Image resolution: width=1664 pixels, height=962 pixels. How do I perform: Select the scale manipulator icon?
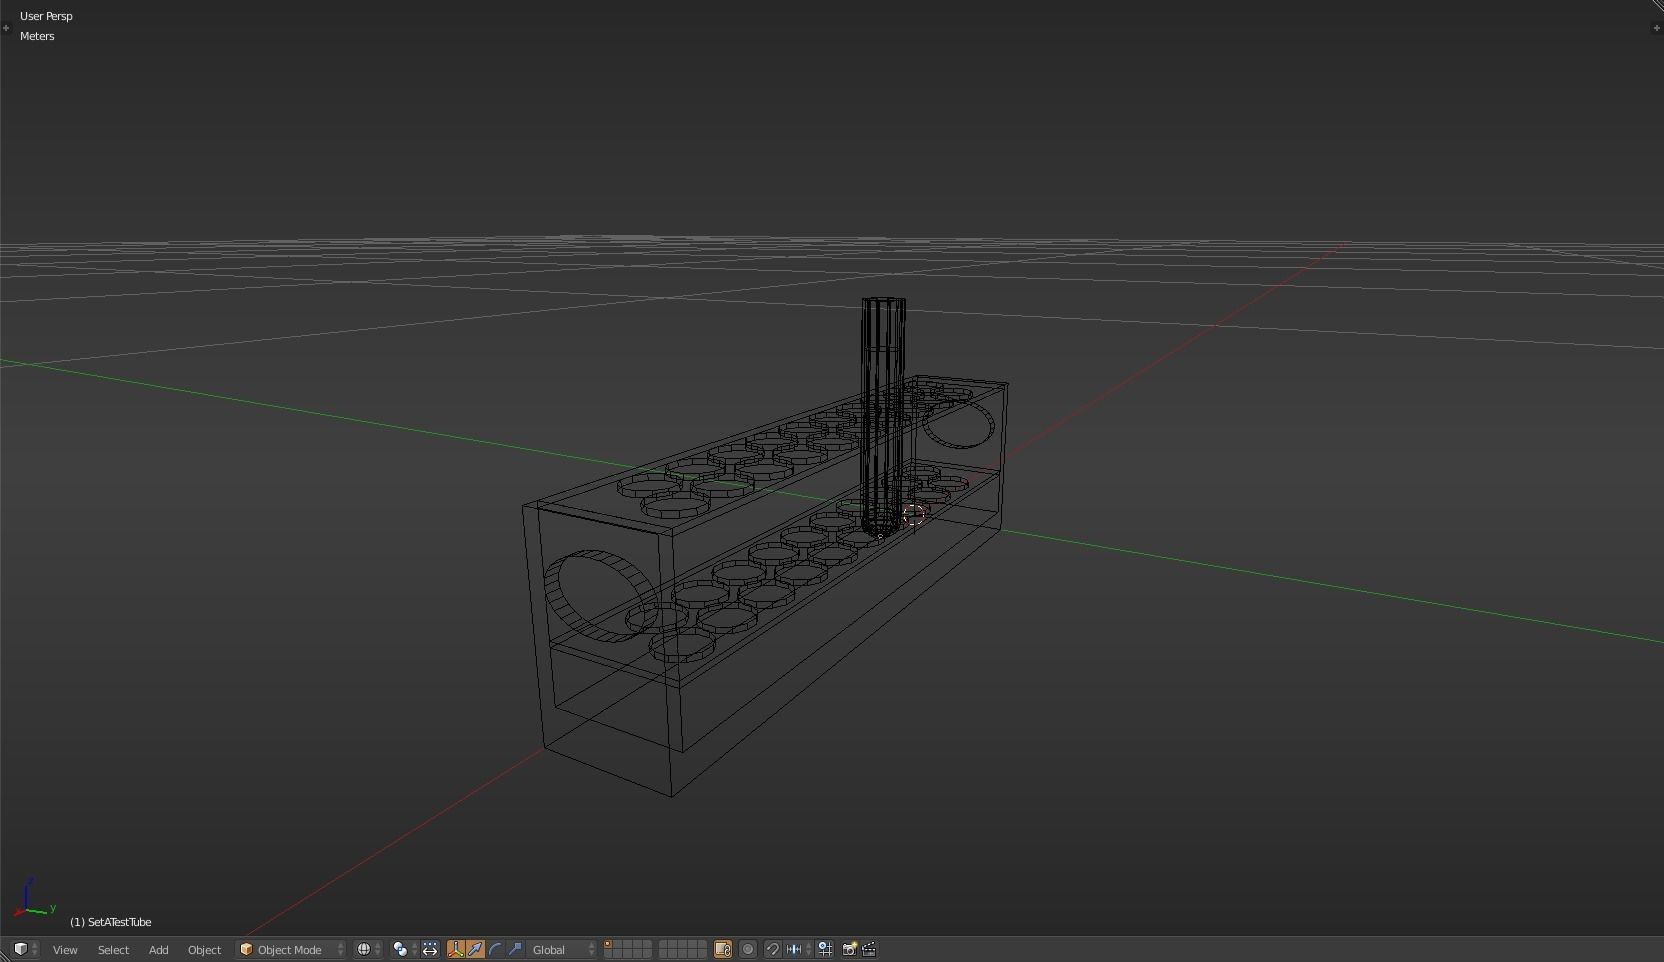click(x=515, y=949)
